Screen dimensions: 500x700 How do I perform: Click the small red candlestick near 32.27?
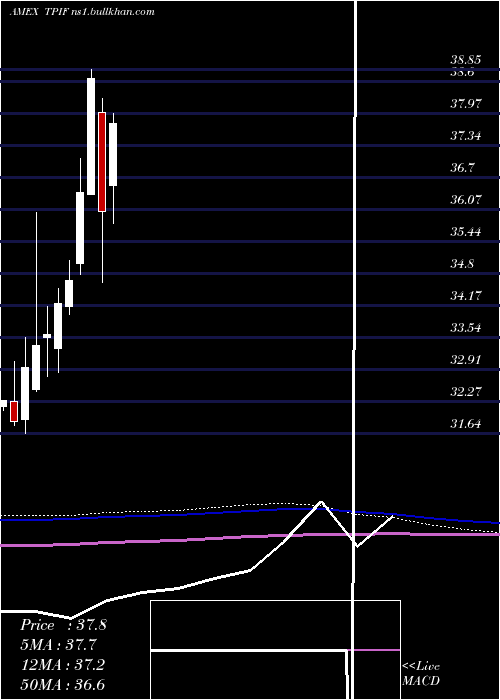coord(14,411)
